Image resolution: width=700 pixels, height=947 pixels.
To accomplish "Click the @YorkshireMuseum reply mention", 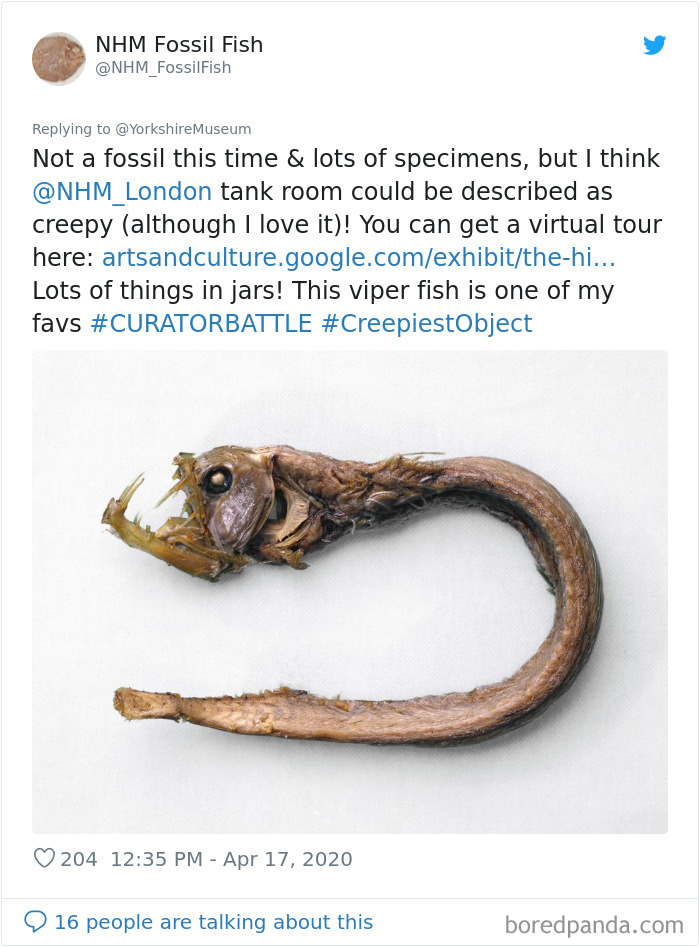I will (182, 129).
